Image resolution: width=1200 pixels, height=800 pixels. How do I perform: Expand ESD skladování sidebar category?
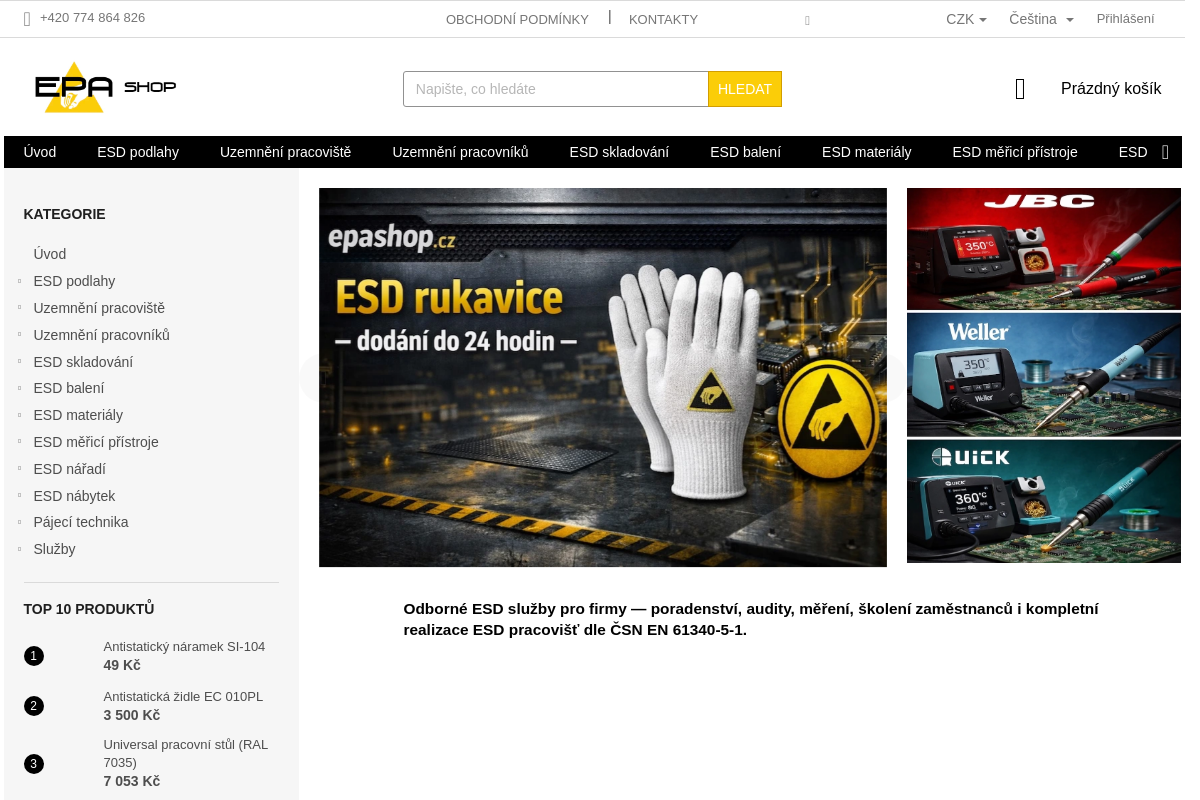(x=19, y=362)
